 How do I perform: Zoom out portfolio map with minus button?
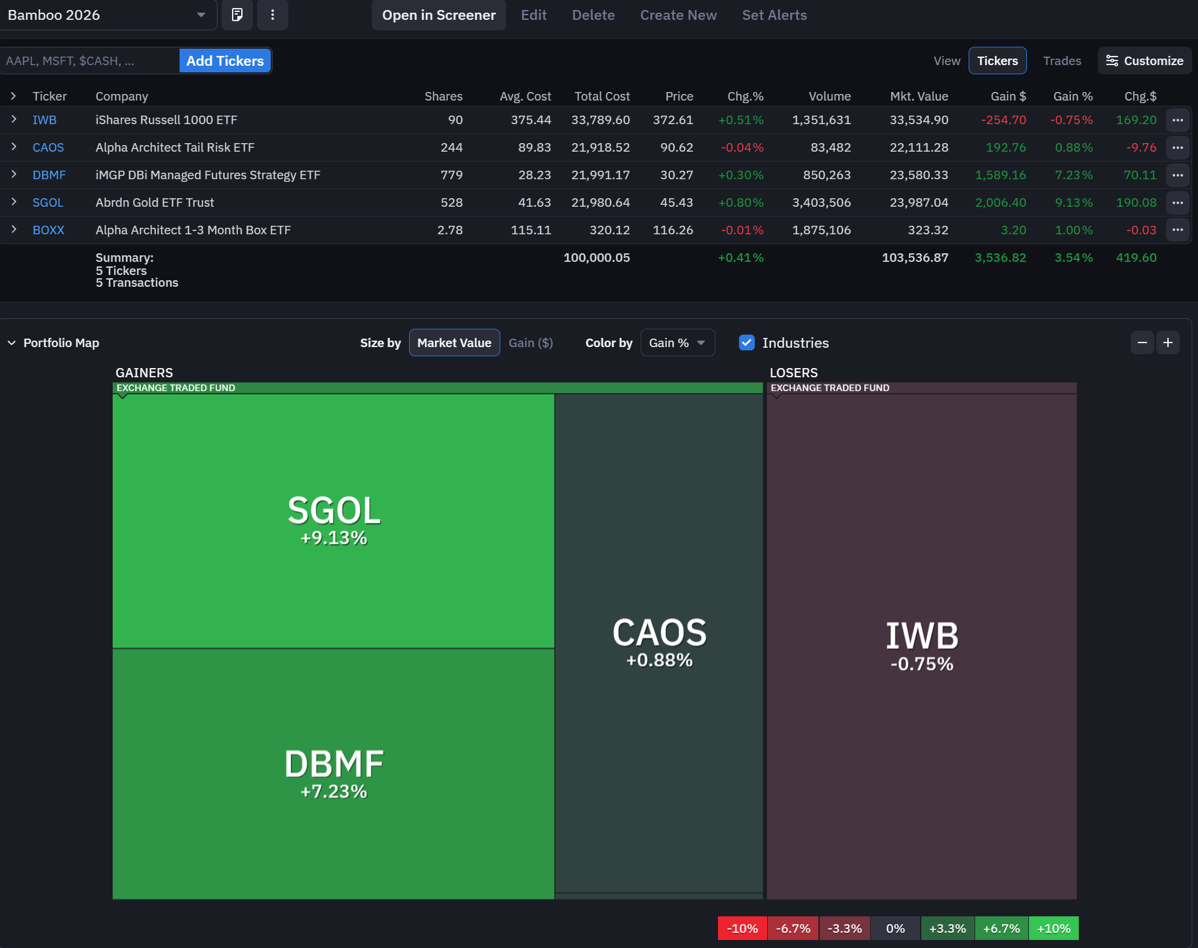coord(1142,343)
